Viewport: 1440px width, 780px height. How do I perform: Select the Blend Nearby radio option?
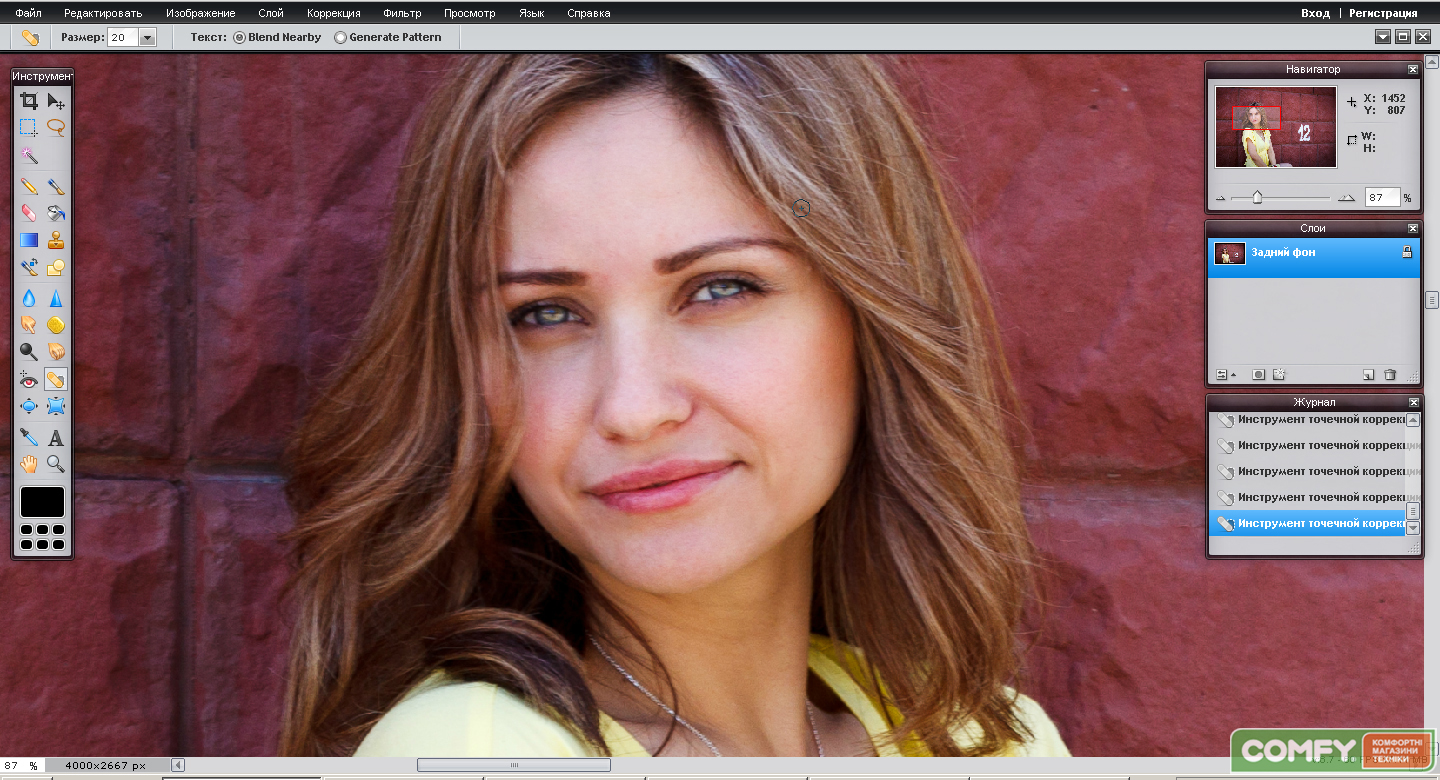[239, 37]
